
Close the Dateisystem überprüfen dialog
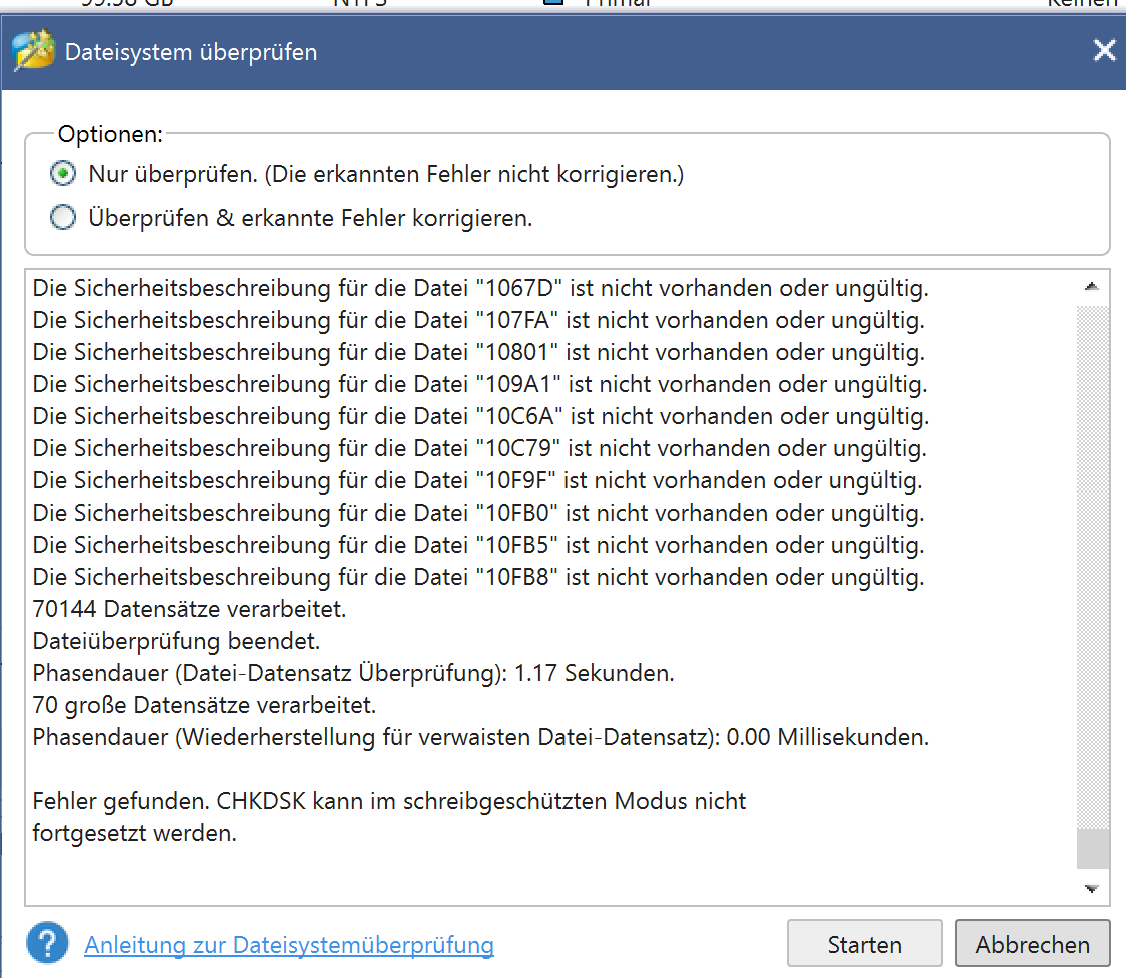[1104, 51]
